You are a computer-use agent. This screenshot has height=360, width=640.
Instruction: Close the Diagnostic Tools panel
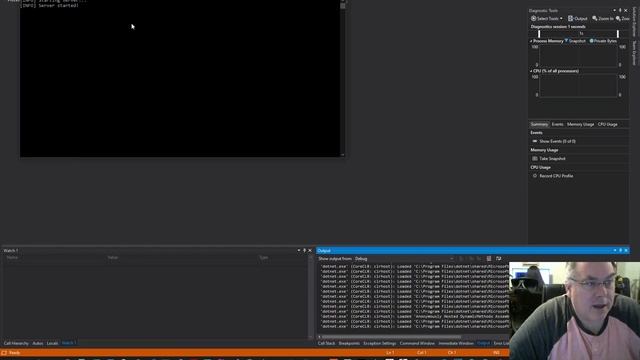tap(626, 11)
